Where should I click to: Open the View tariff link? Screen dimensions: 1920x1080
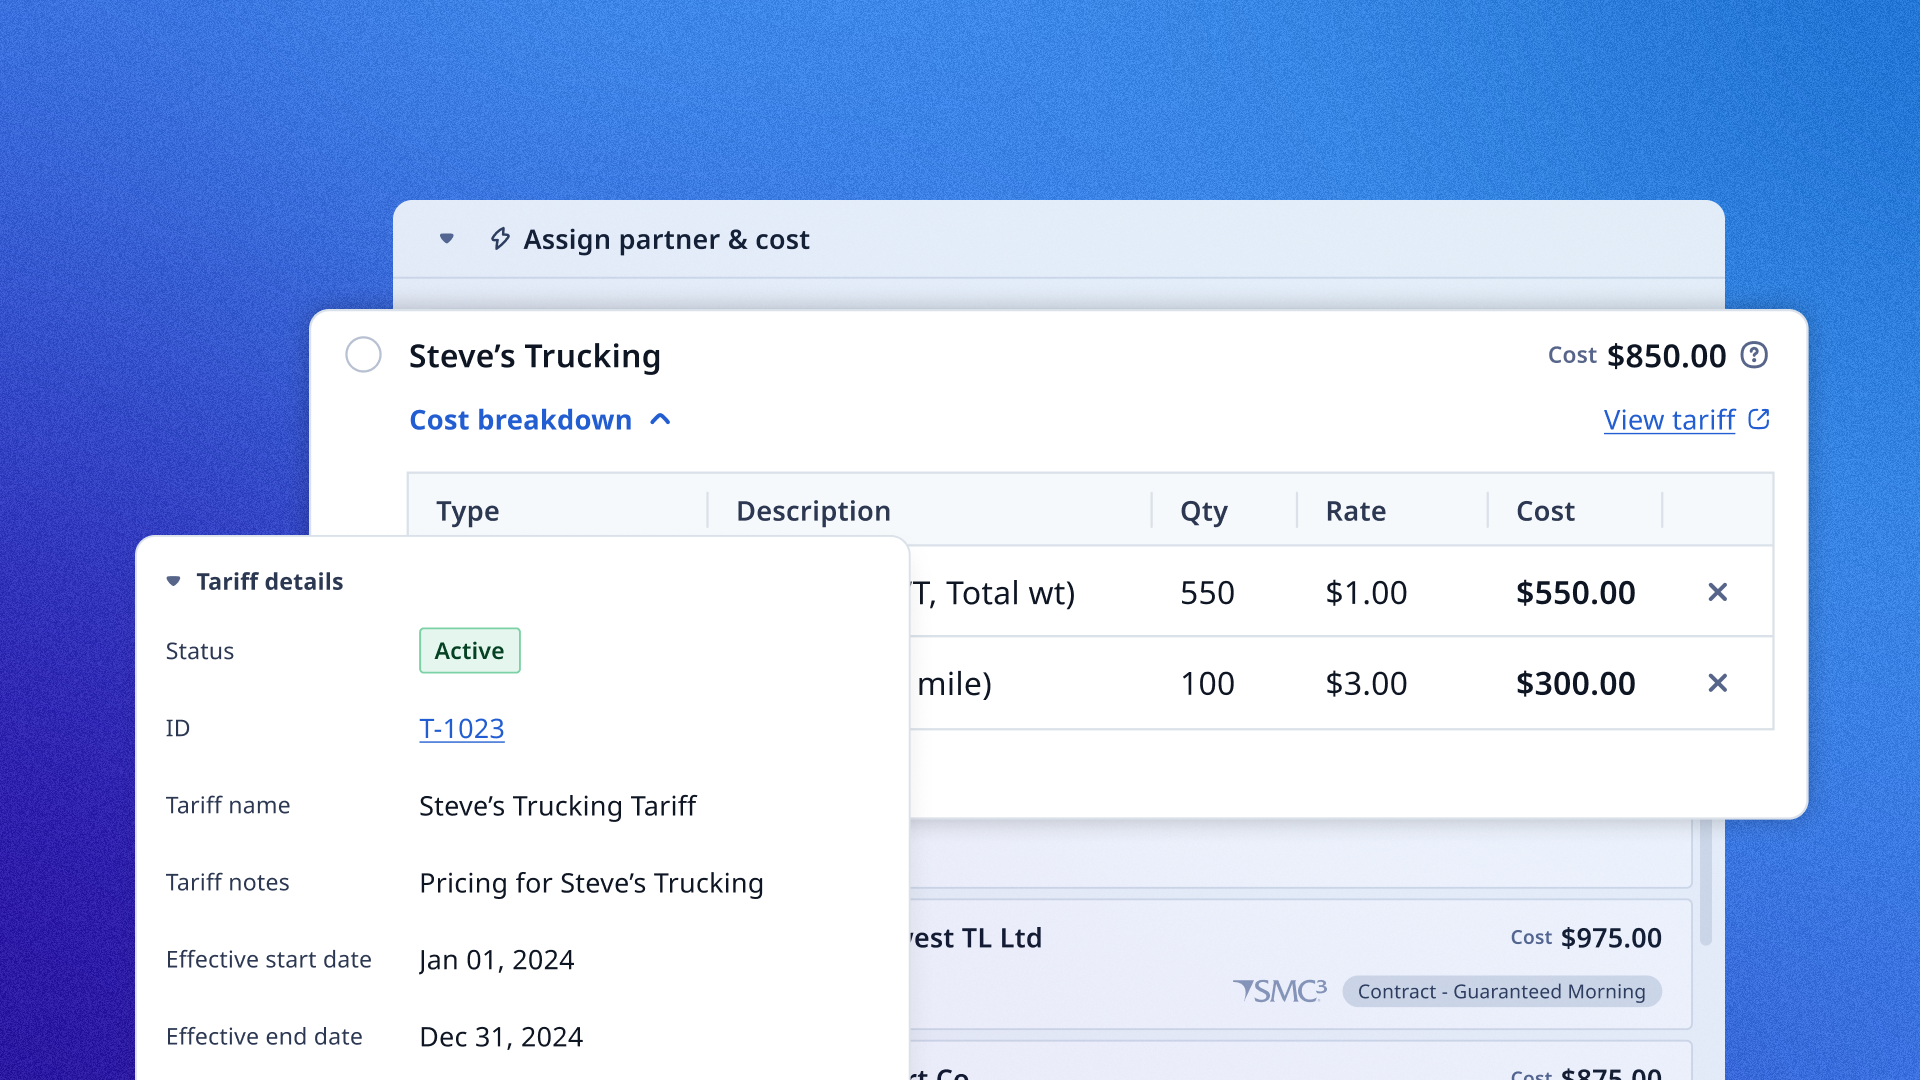coord(1669,420)
